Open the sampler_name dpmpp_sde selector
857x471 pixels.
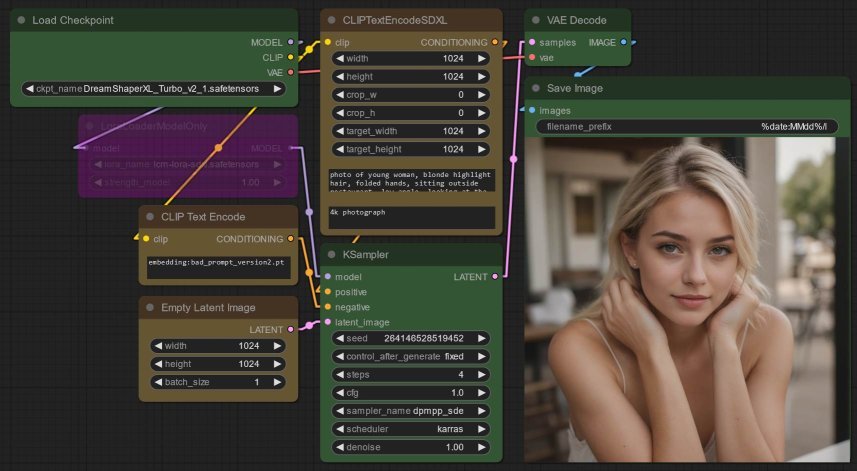[410, 411]
